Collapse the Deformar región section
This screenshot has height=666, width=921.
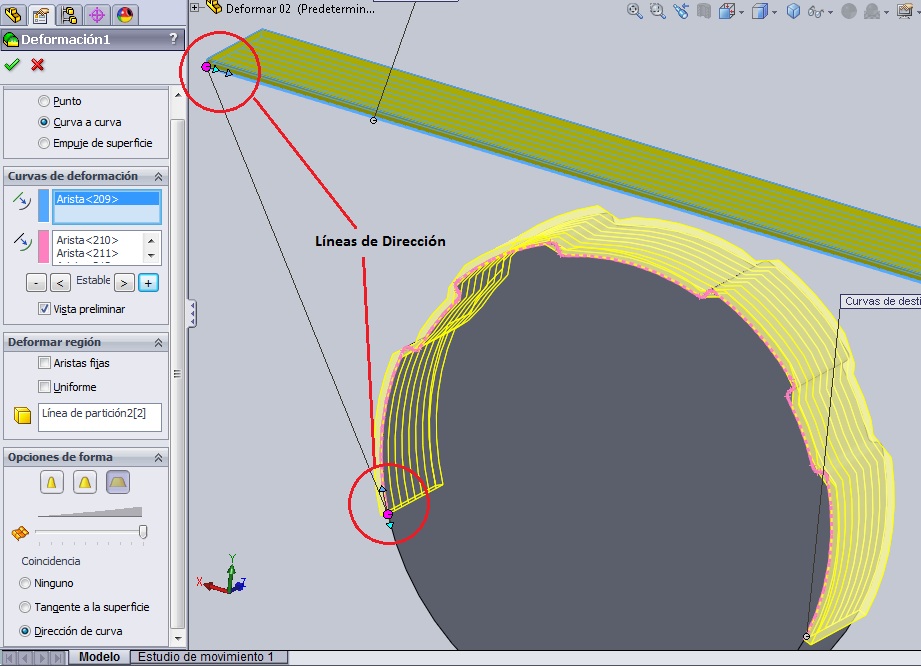[x=158, y=342]
